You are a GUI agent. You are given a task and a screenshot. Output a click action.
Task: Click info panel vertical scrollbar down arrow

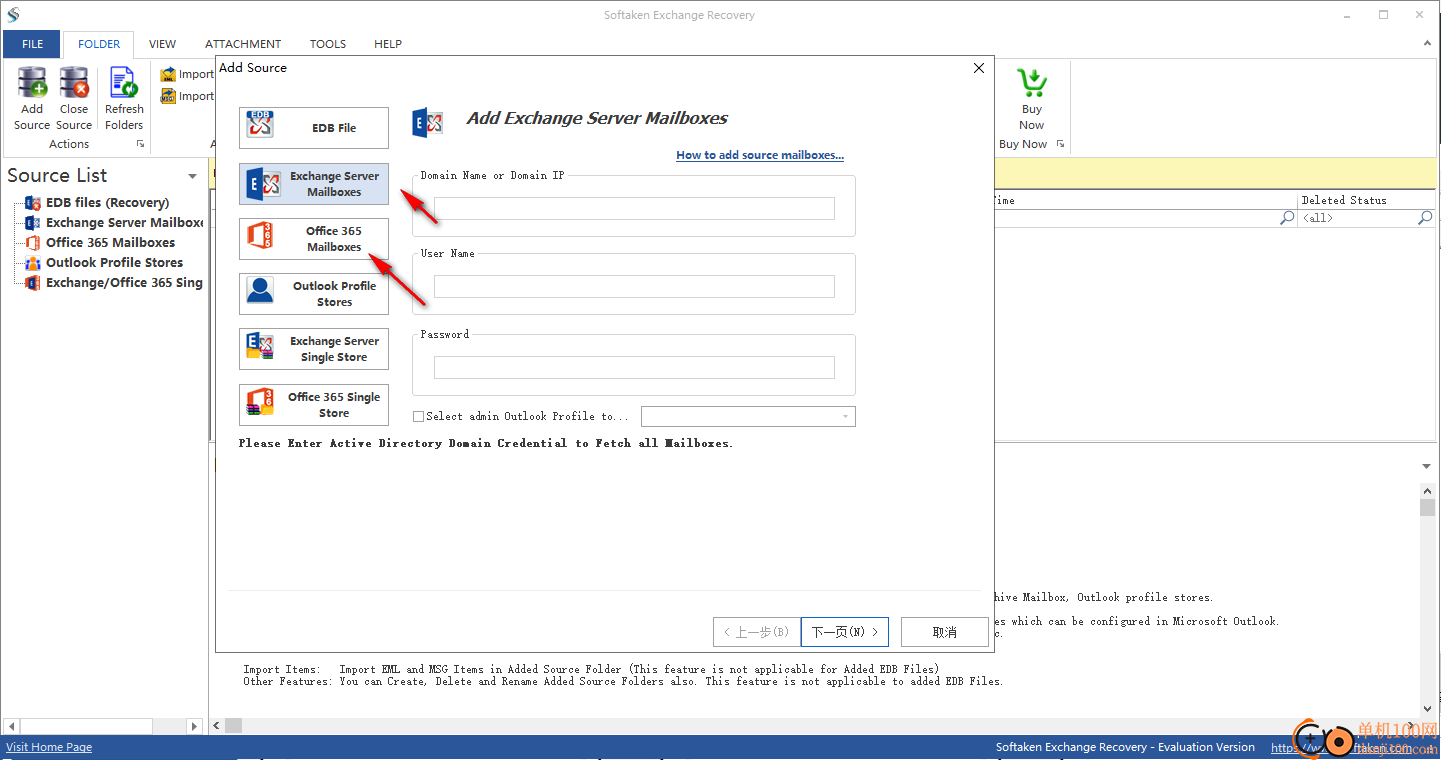click(1427, 708)
